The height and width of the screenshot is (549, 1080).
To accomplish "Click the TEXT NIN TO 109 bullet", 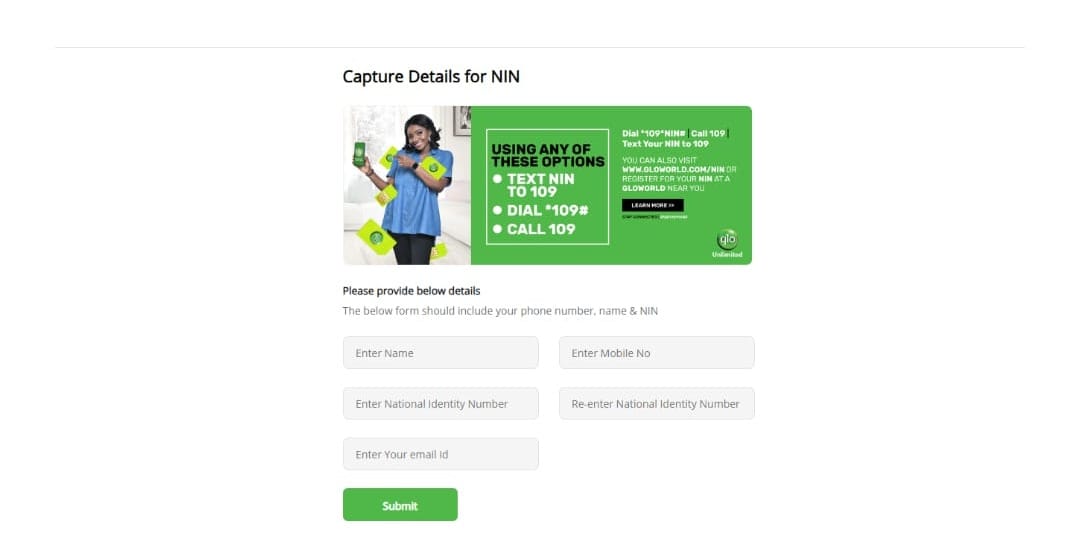I will (x=534, y=185).
